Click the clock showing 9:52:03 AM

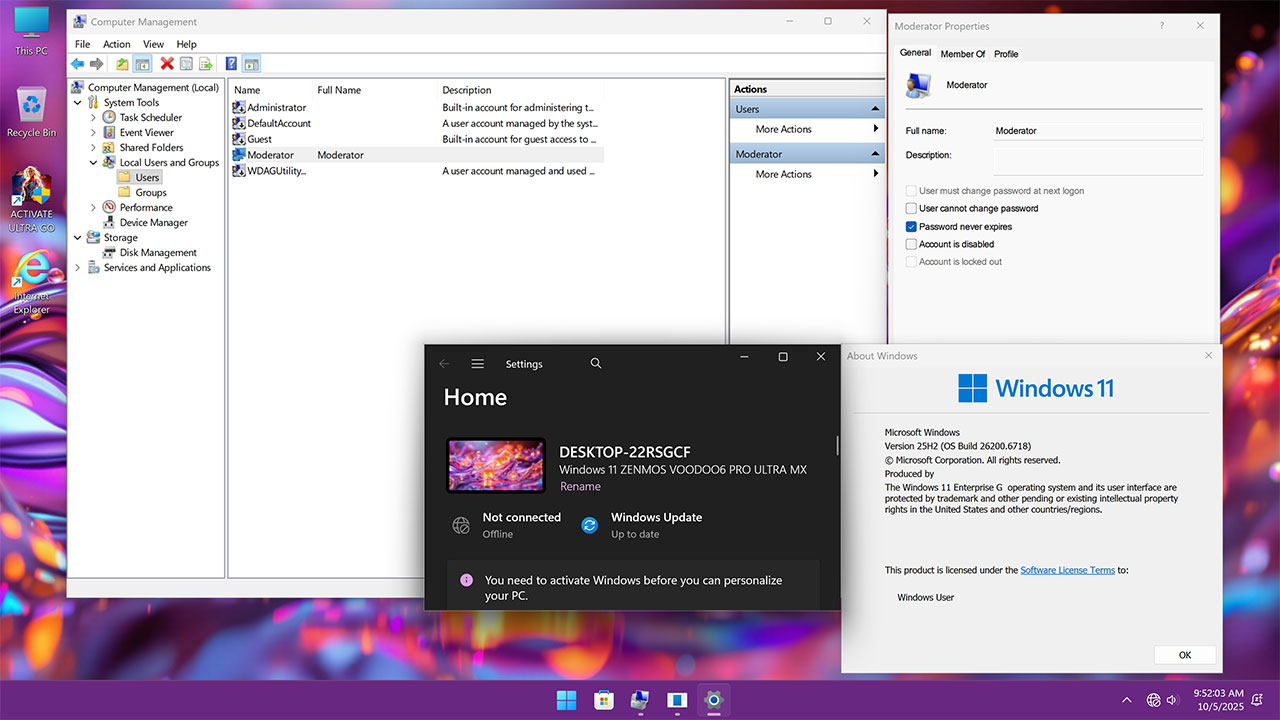coord(1219,693)
